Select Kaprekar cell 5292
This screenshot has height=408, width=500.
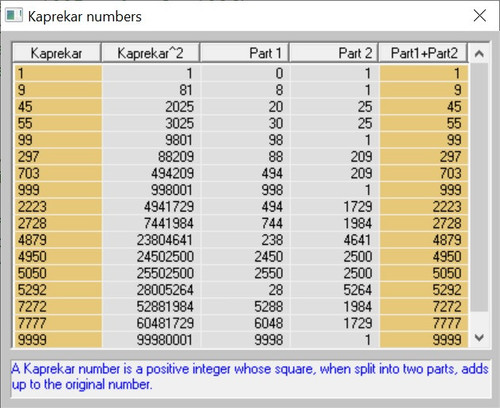click(58, 290)
